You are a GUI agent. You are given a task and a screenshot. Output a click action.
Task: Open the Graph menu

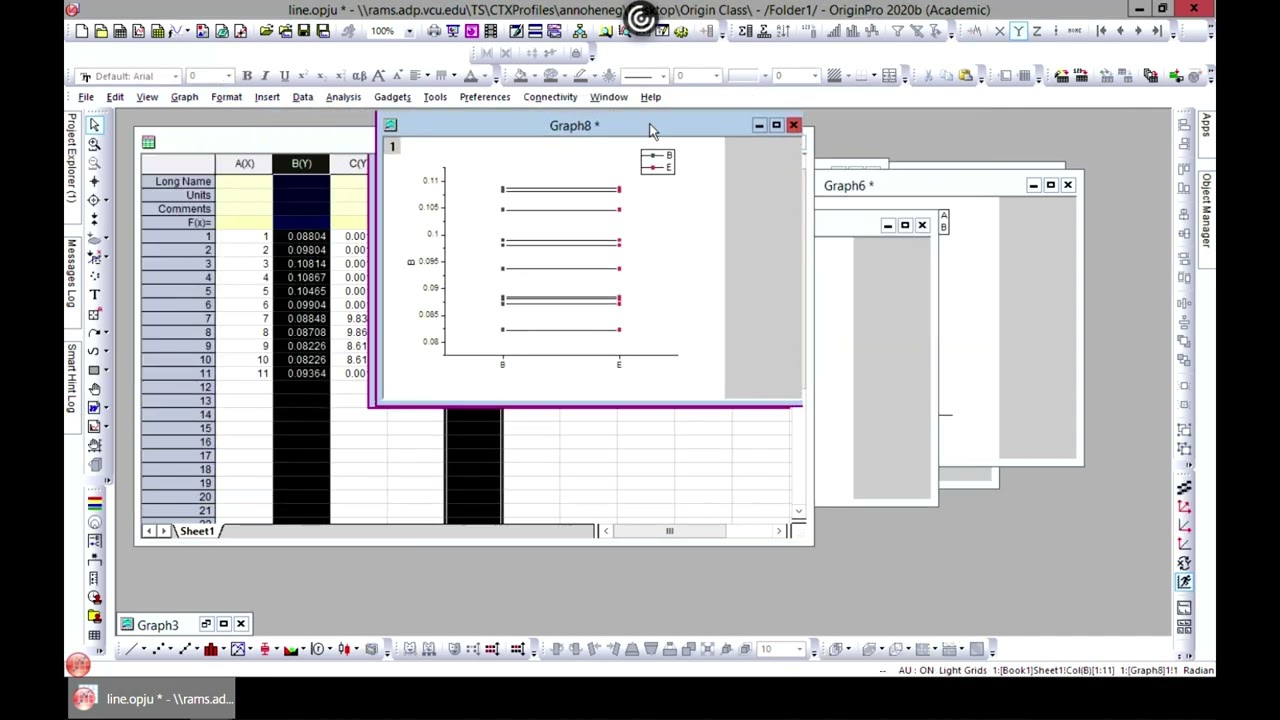pos(184,97)
